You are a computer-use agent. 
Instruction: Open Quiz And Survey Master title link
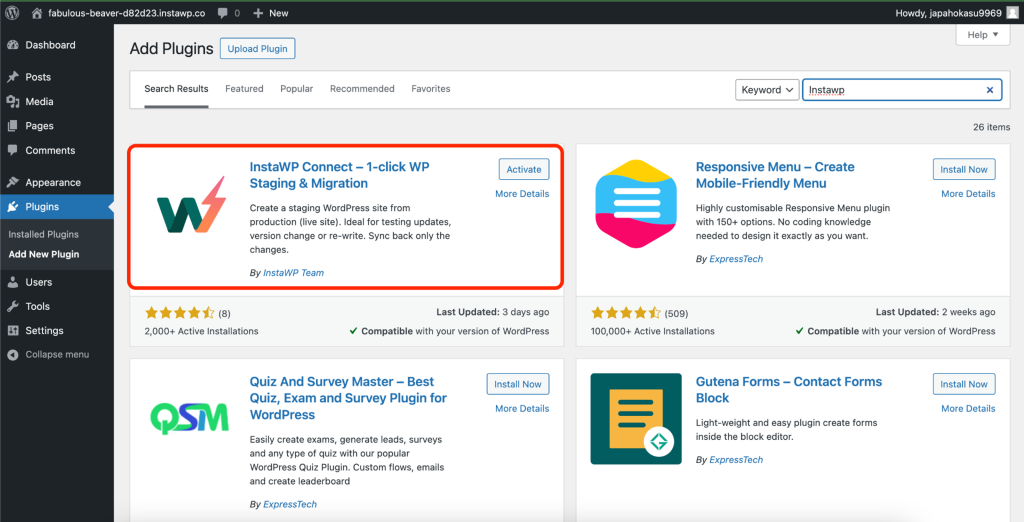(x=348, y=398)
